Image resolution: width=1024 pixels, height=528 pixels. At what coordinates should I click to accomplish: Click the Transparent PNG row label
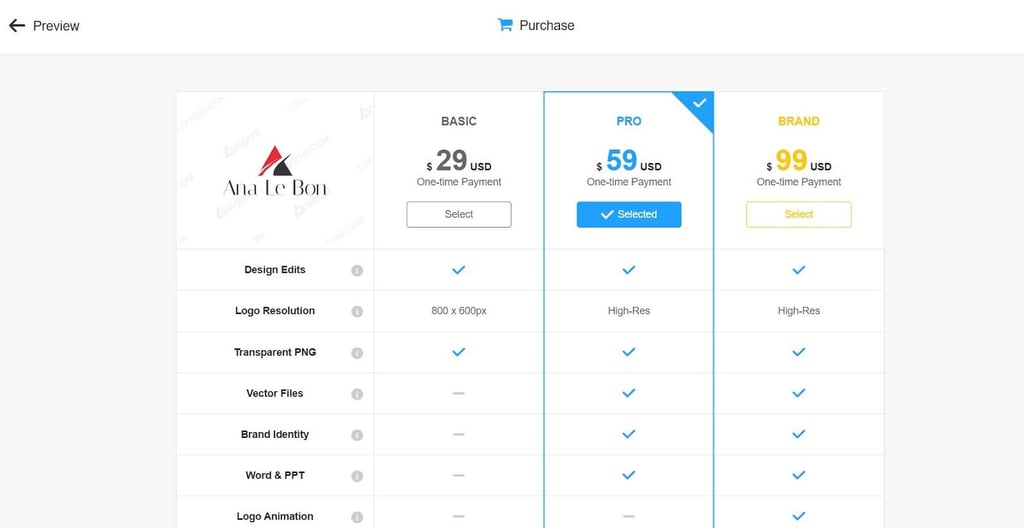(275, 352)
